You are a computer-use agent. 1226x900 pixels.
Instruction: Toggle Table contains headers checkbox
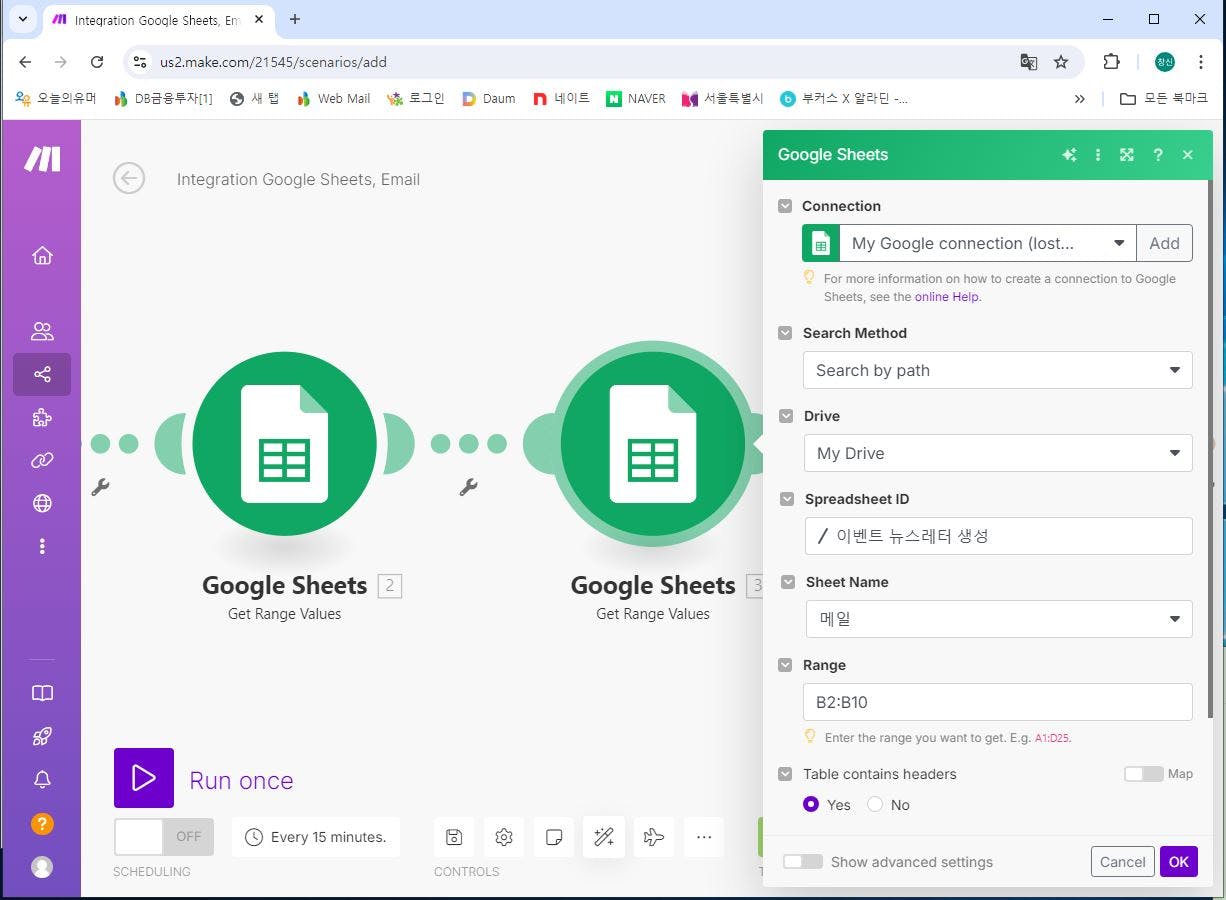785,774
